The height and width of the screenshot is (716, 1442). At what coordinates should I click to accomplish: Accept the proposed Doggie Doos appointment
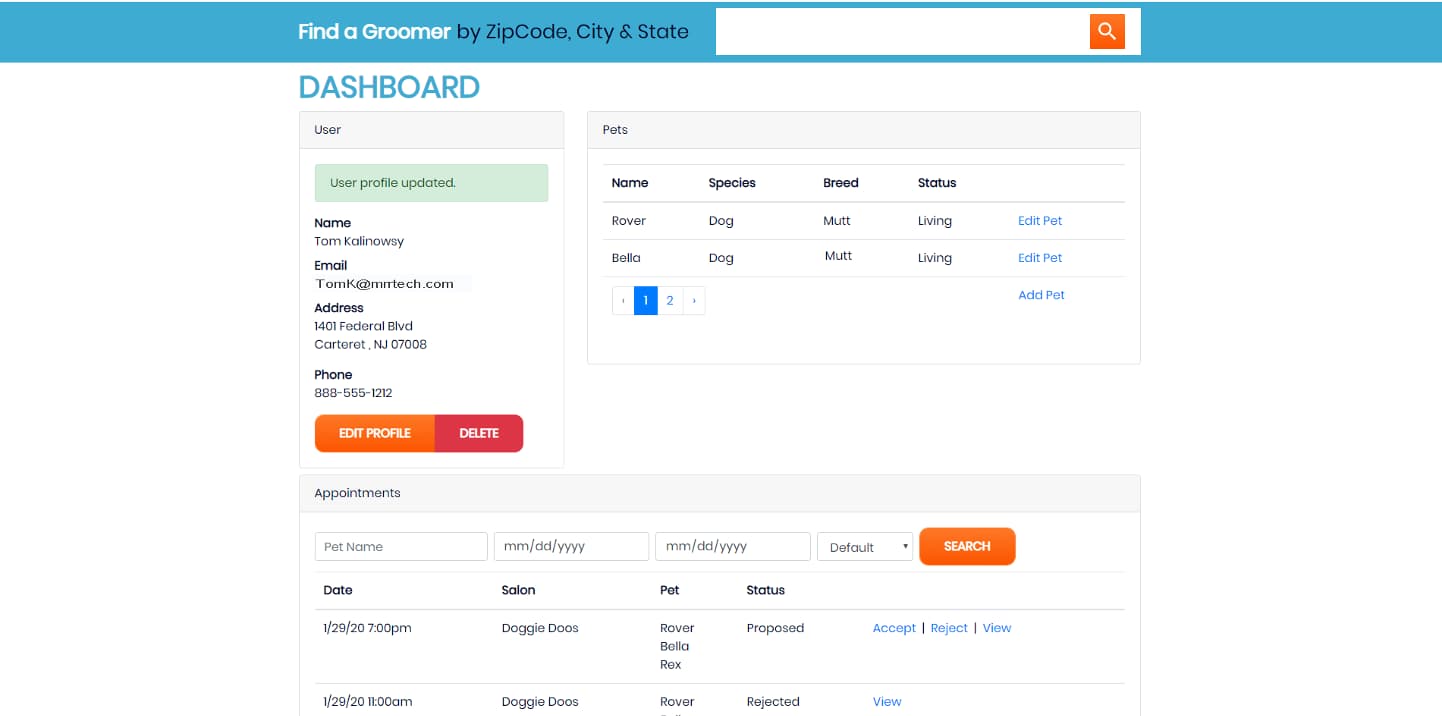tap(893, 627)
